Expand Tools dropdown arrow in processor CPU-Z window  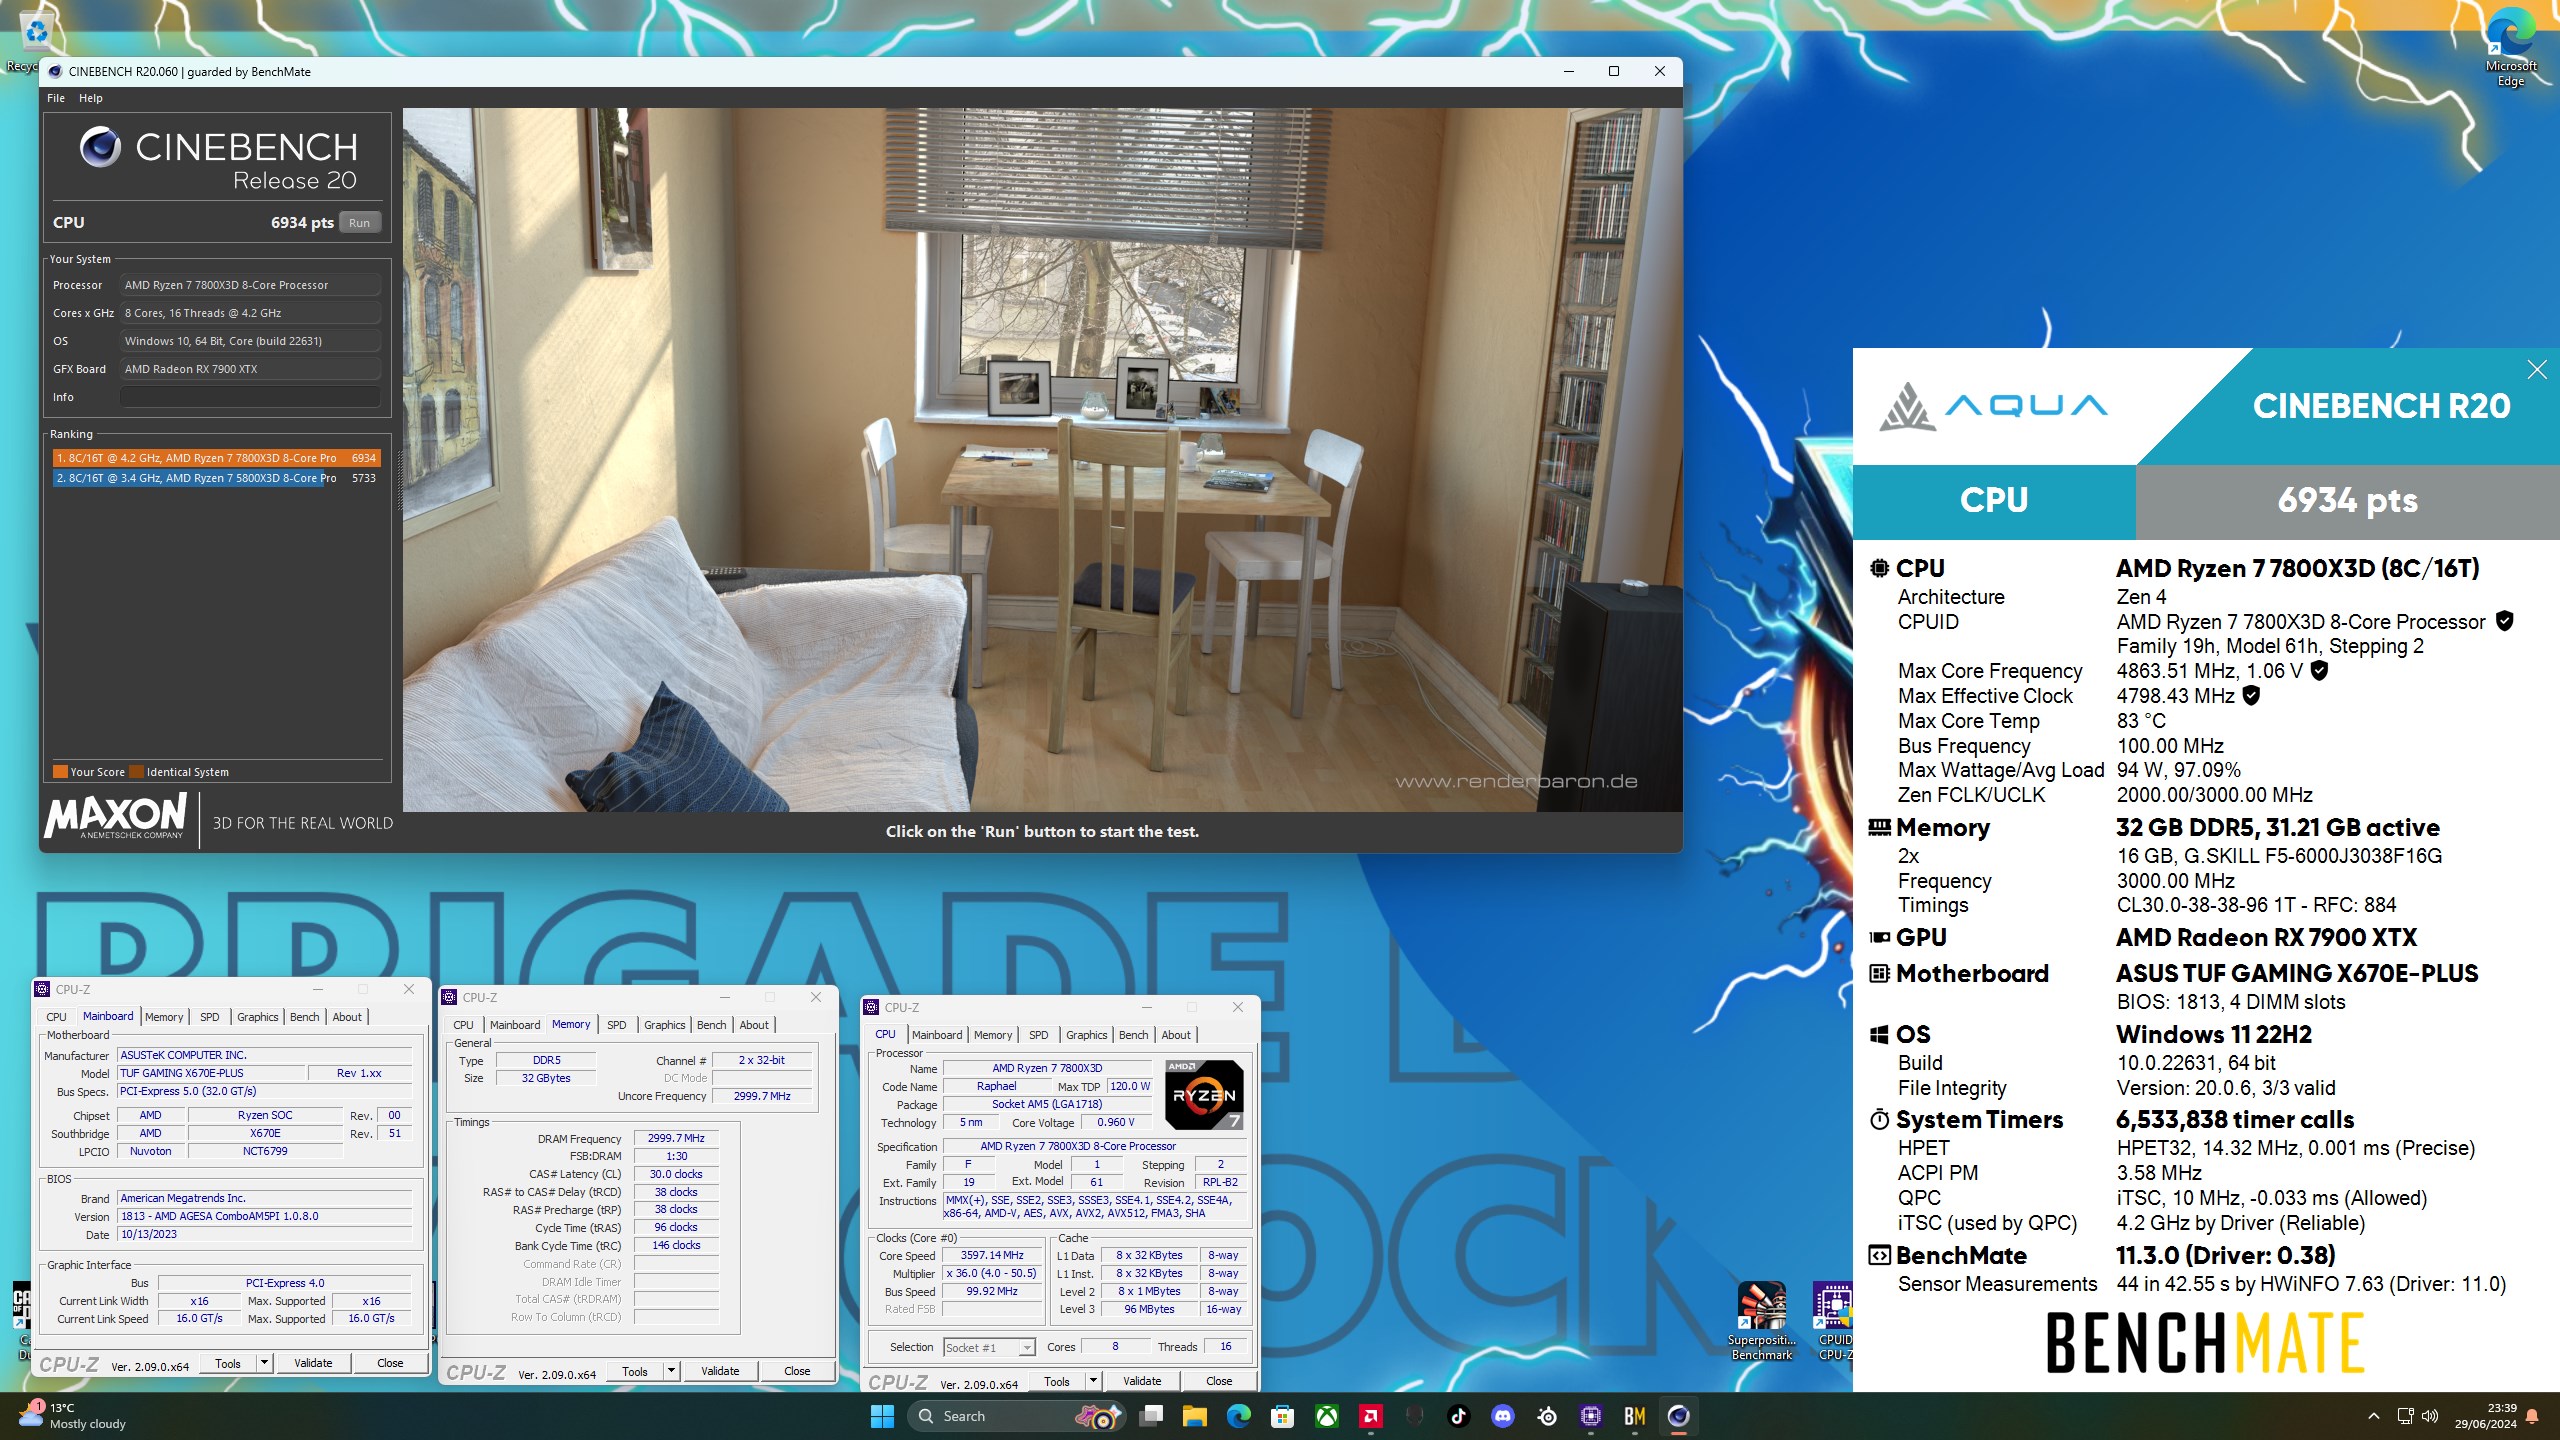click(x=1093, y=1381)
